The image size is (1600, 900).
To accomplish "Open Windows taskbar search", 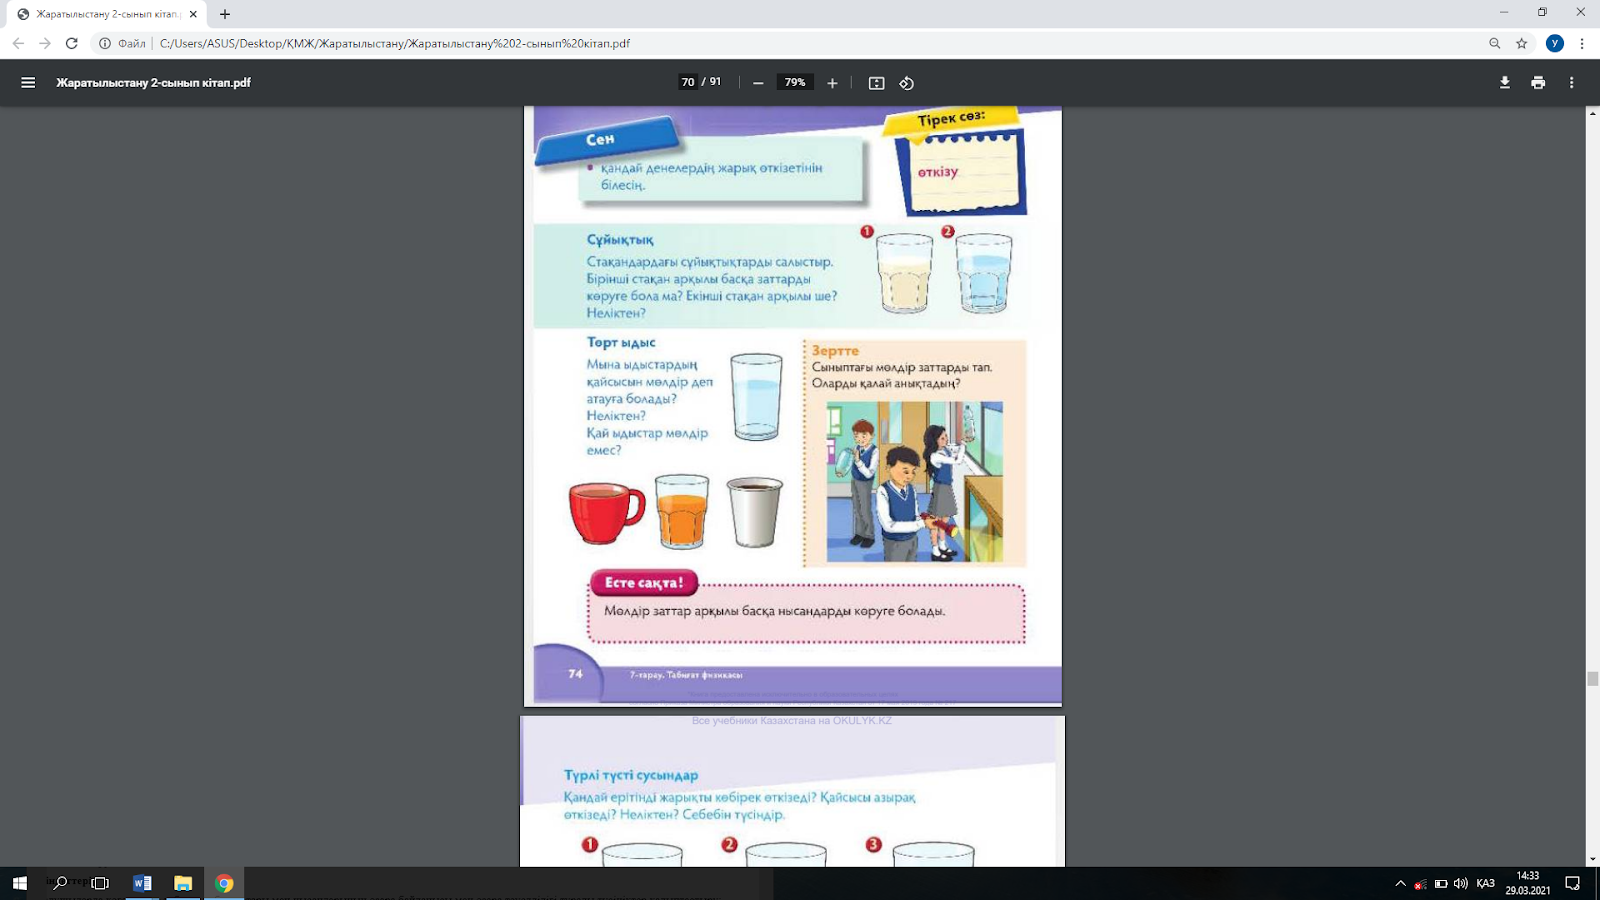I will [x=60, y=883].
